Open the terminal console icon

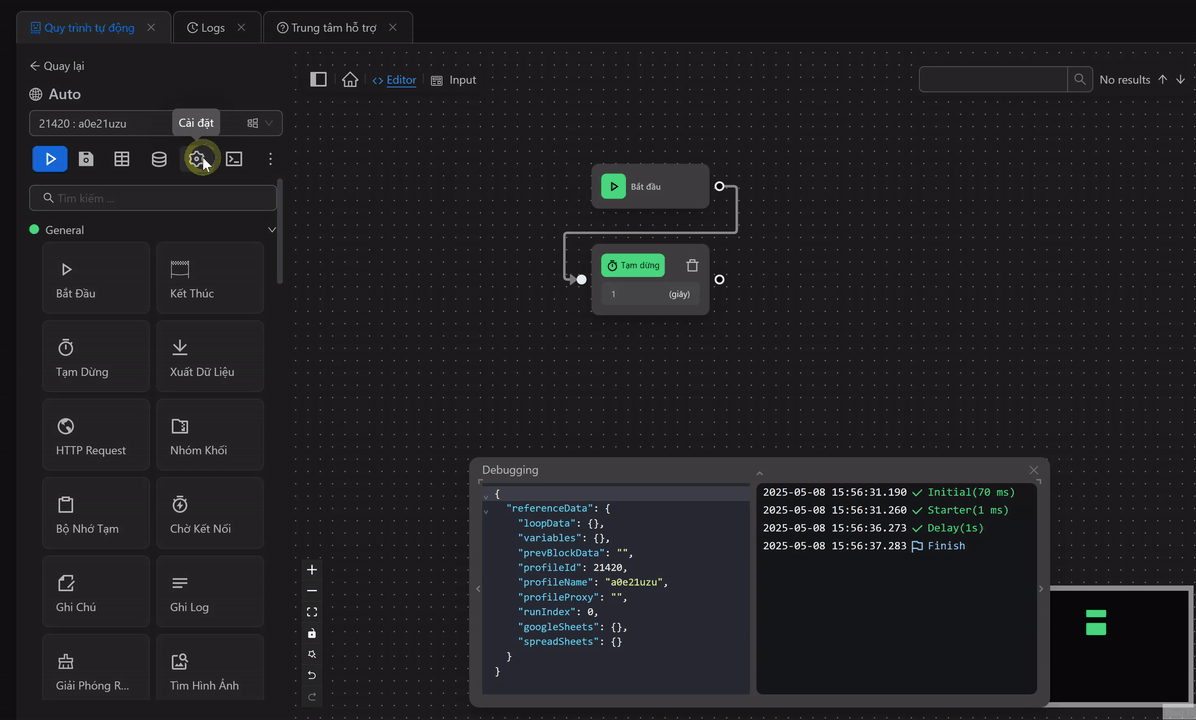(233, 158)
